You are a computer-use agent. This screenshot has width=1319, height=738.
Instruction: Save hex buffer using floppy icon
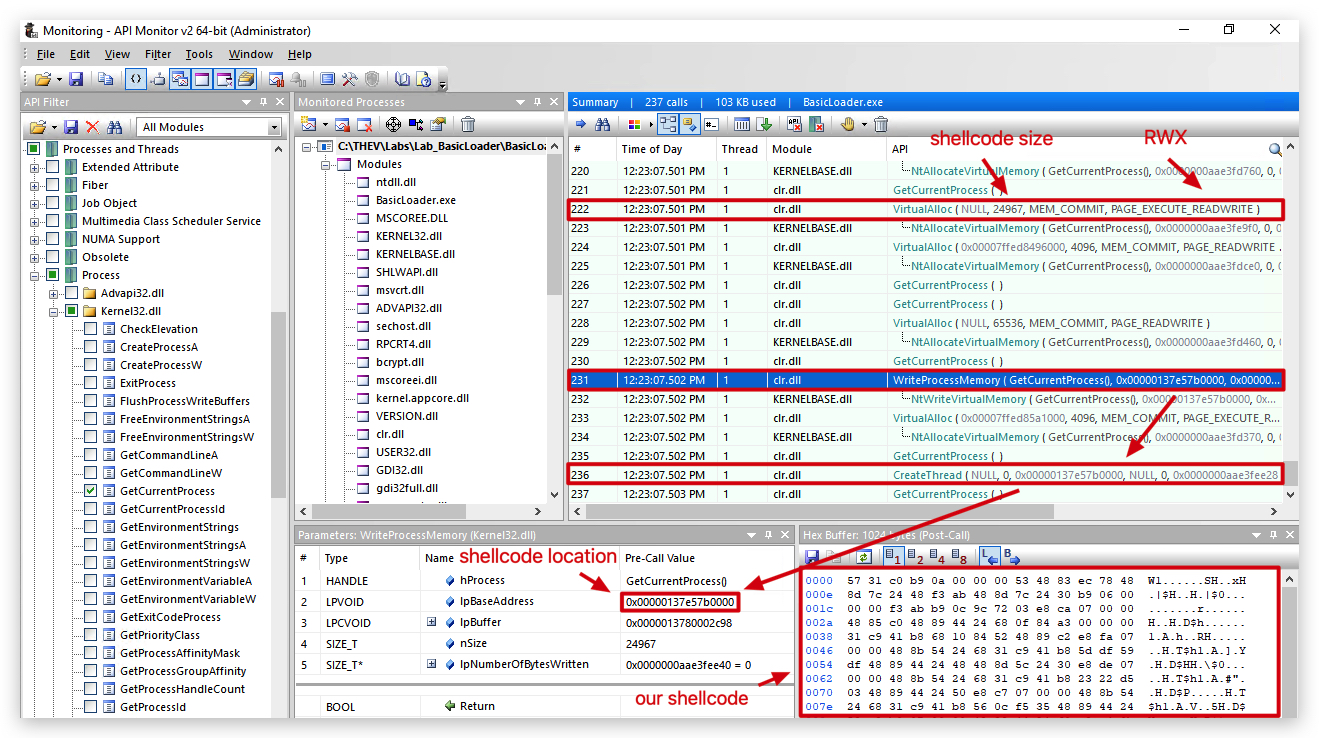point(812,556)
